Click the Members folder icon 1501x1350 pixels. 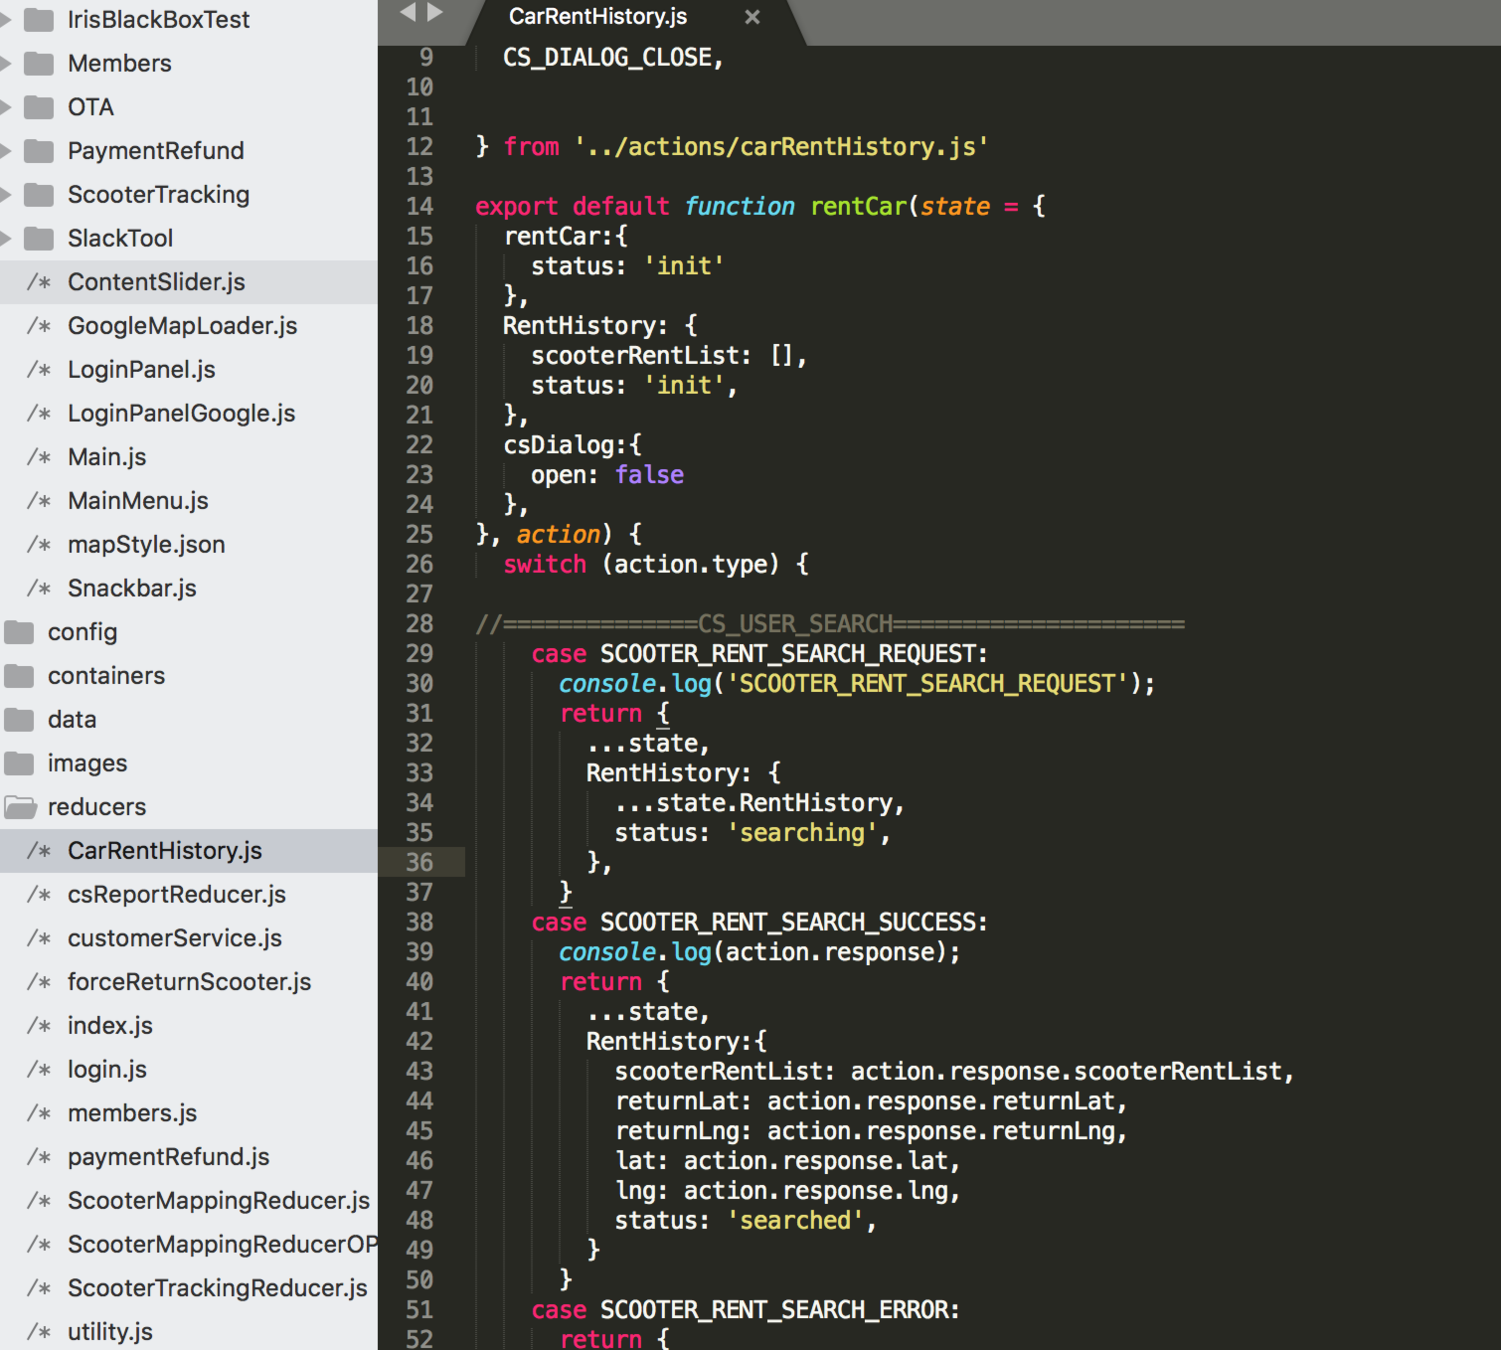(39, 63)
